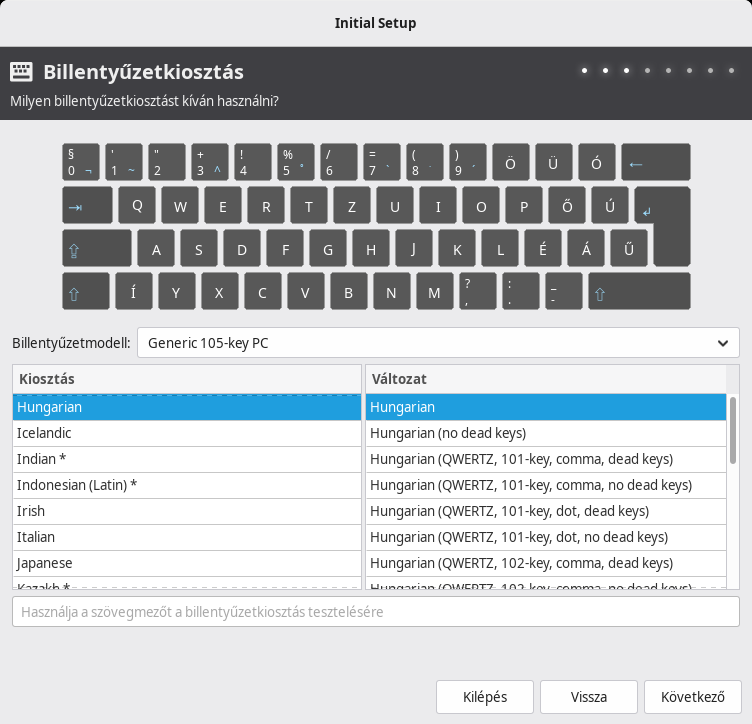This screenshot has width=752, height=724.
Task: Select Hungarian (no dead keys) variant
Action: pos(545,433)
